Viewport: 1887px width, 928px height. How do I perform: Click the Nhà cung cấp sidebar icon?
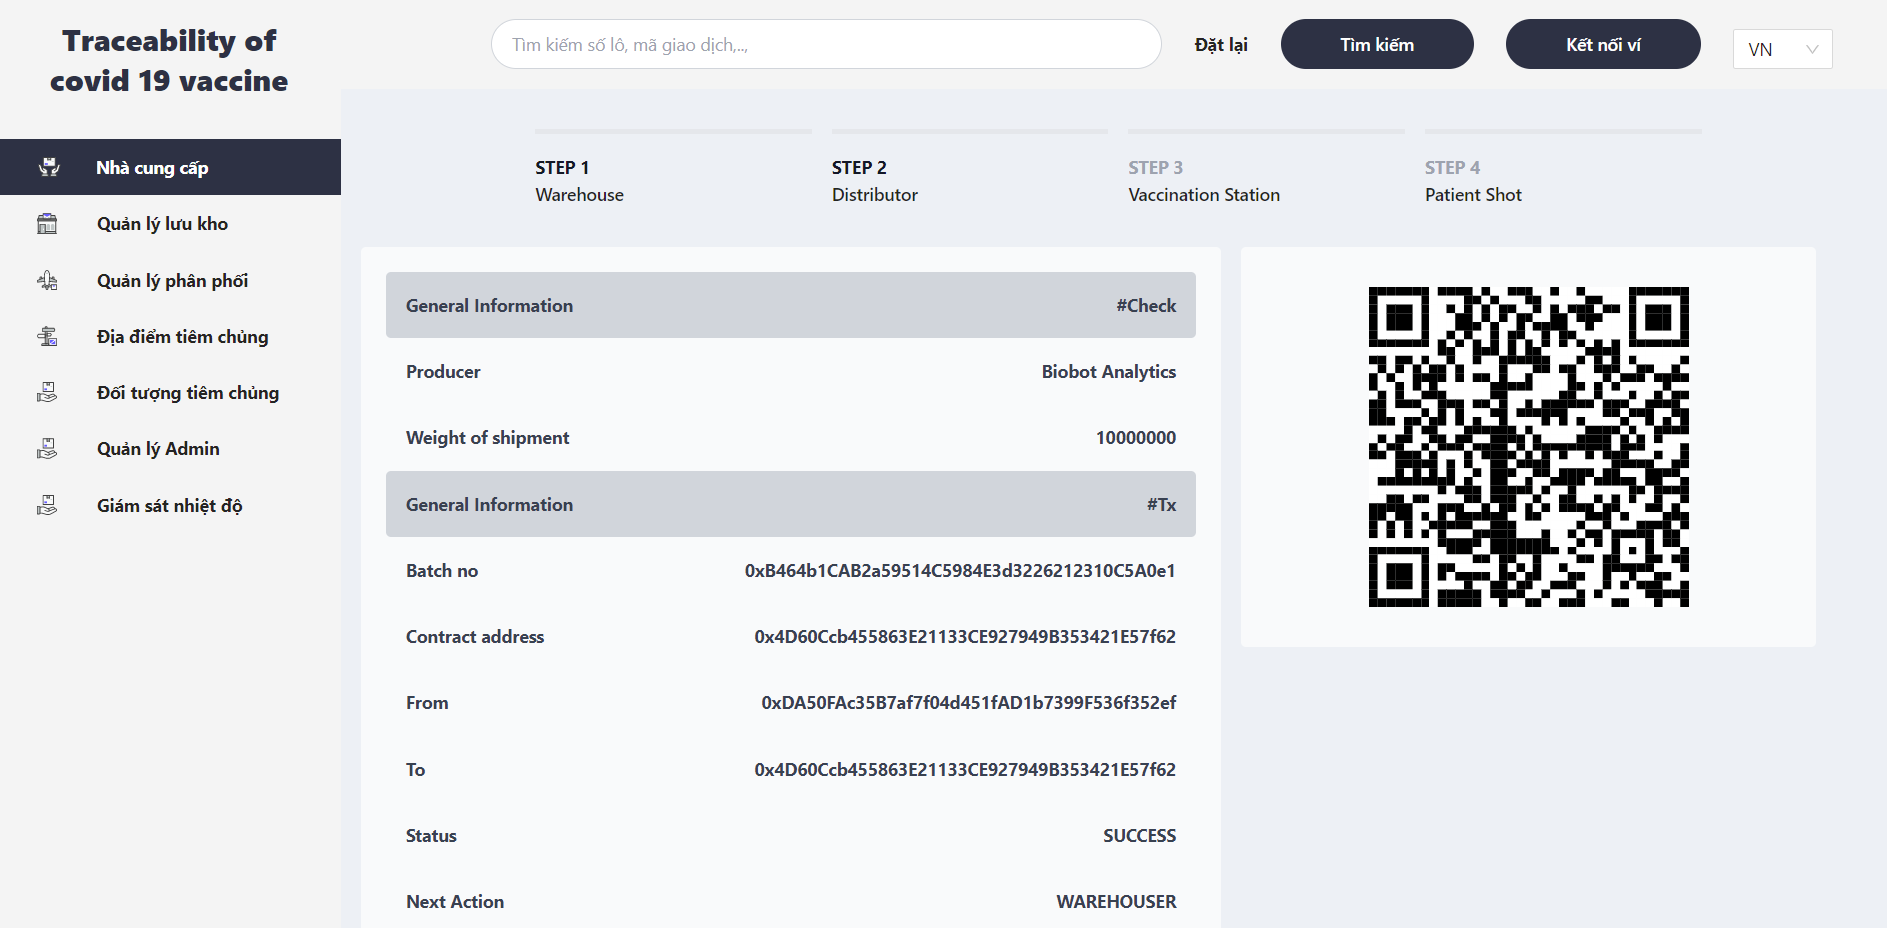click(49, 167)
